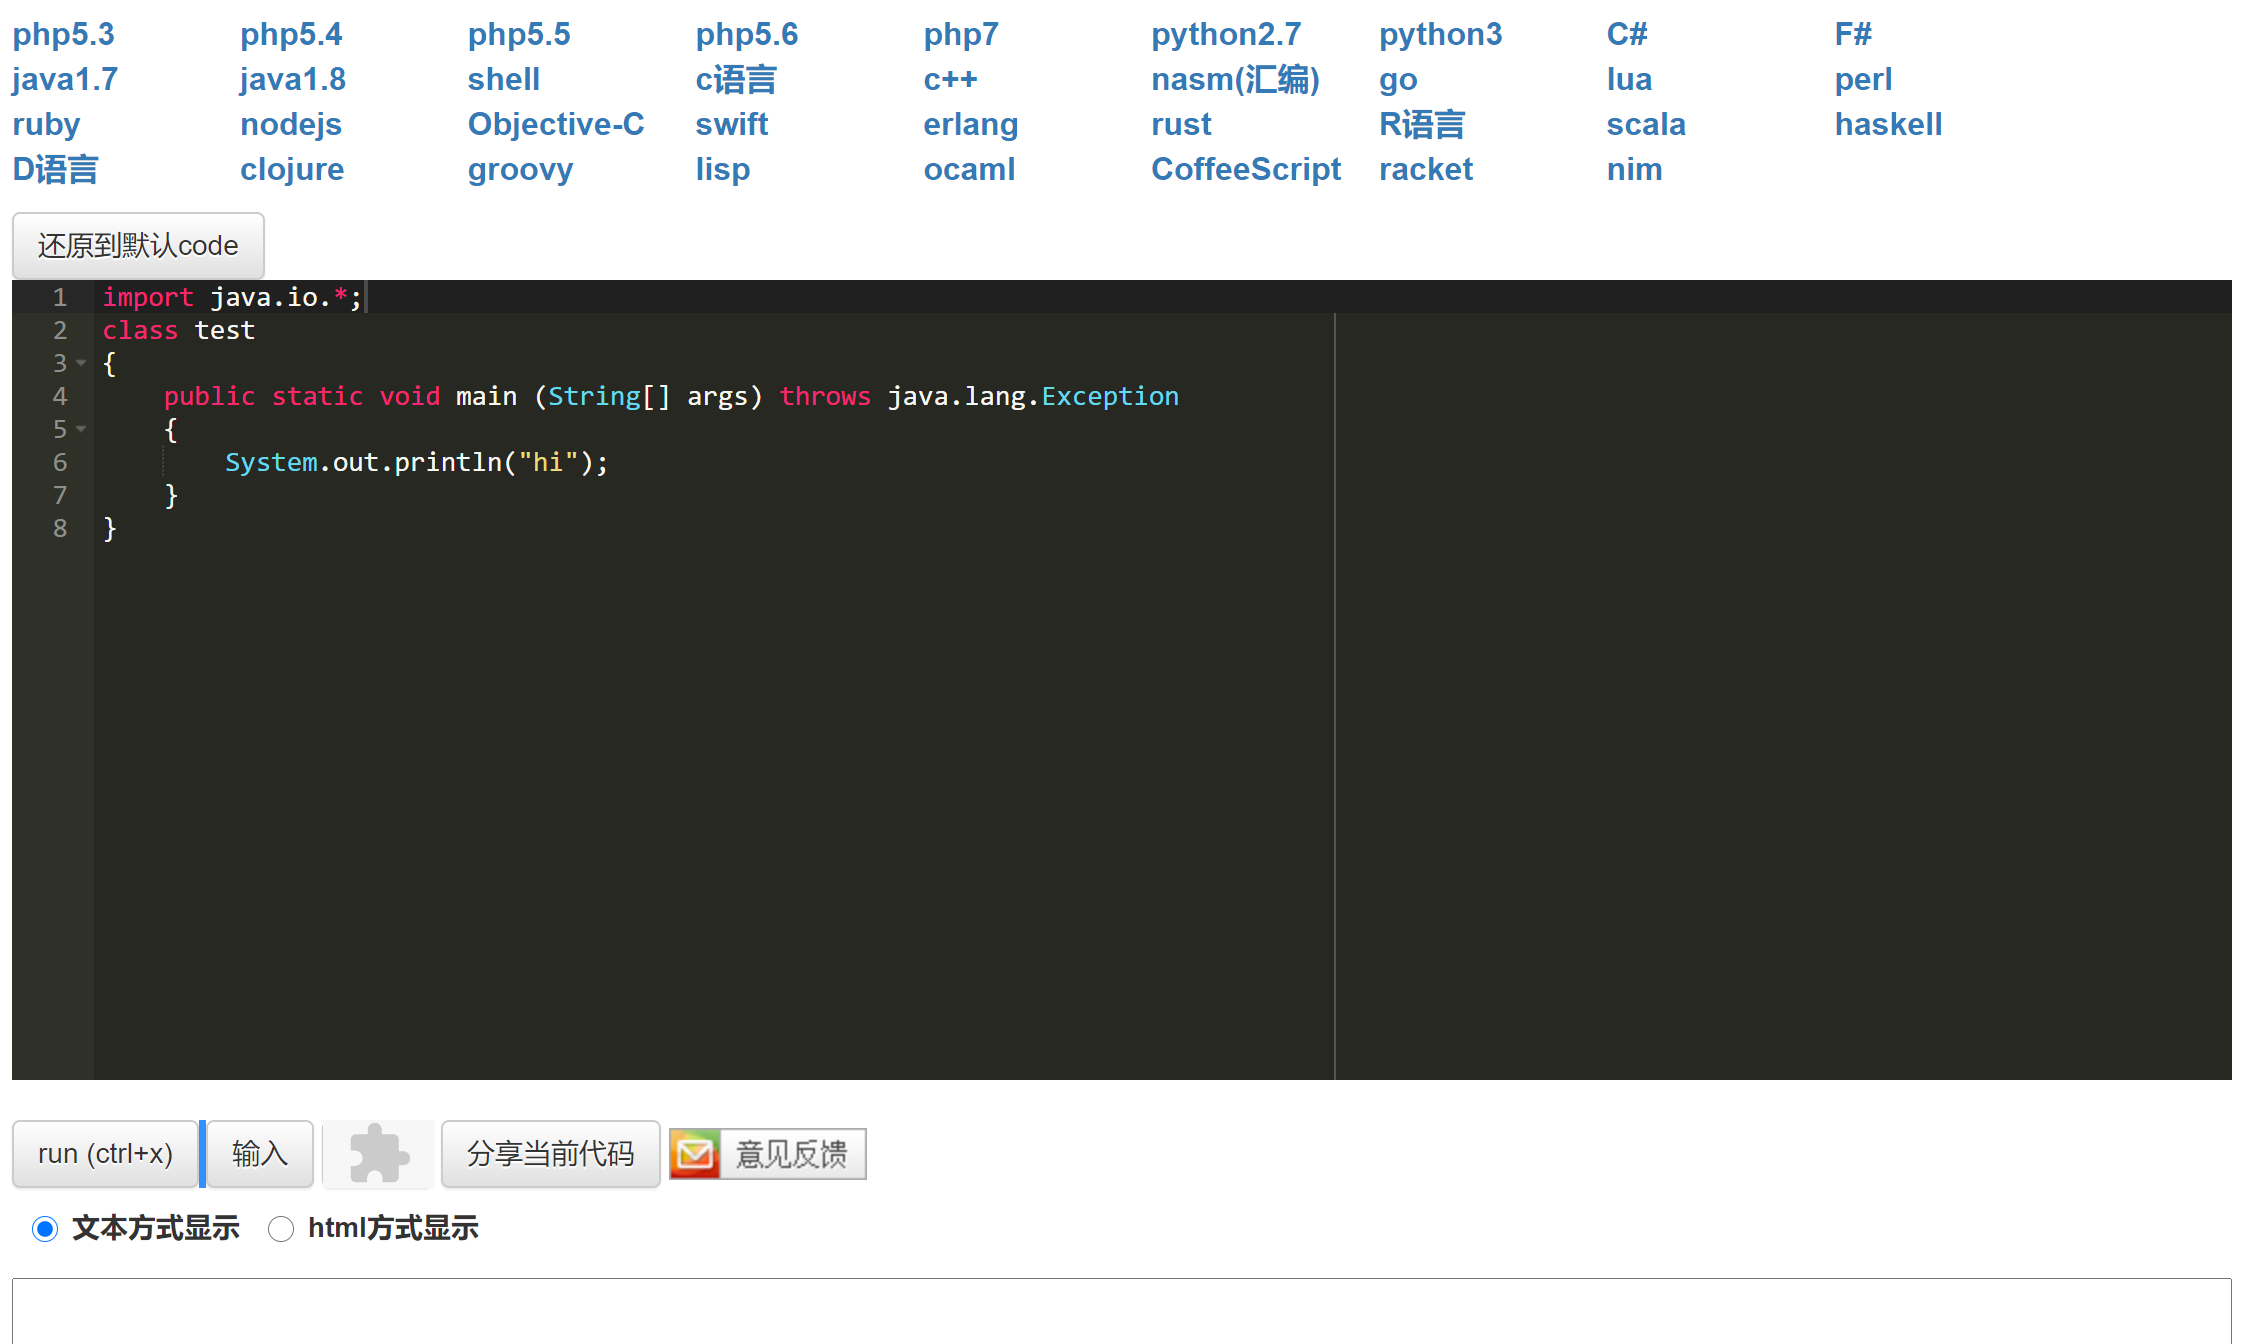Viewport: 2249px width, 1344px height.
Task: Collapse the code fold on line 5
Action: click(82, 429)
